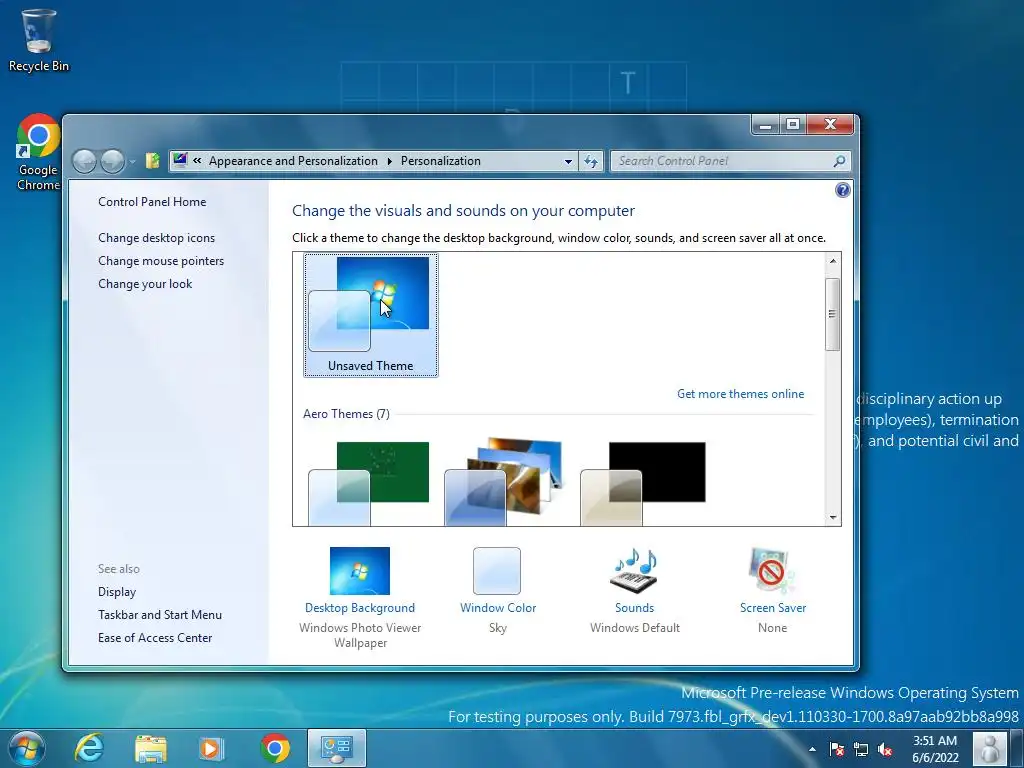Viewport: 1024px width, 768px height.
Task: Open Change your look link
Action: click(x=145, y=283)
